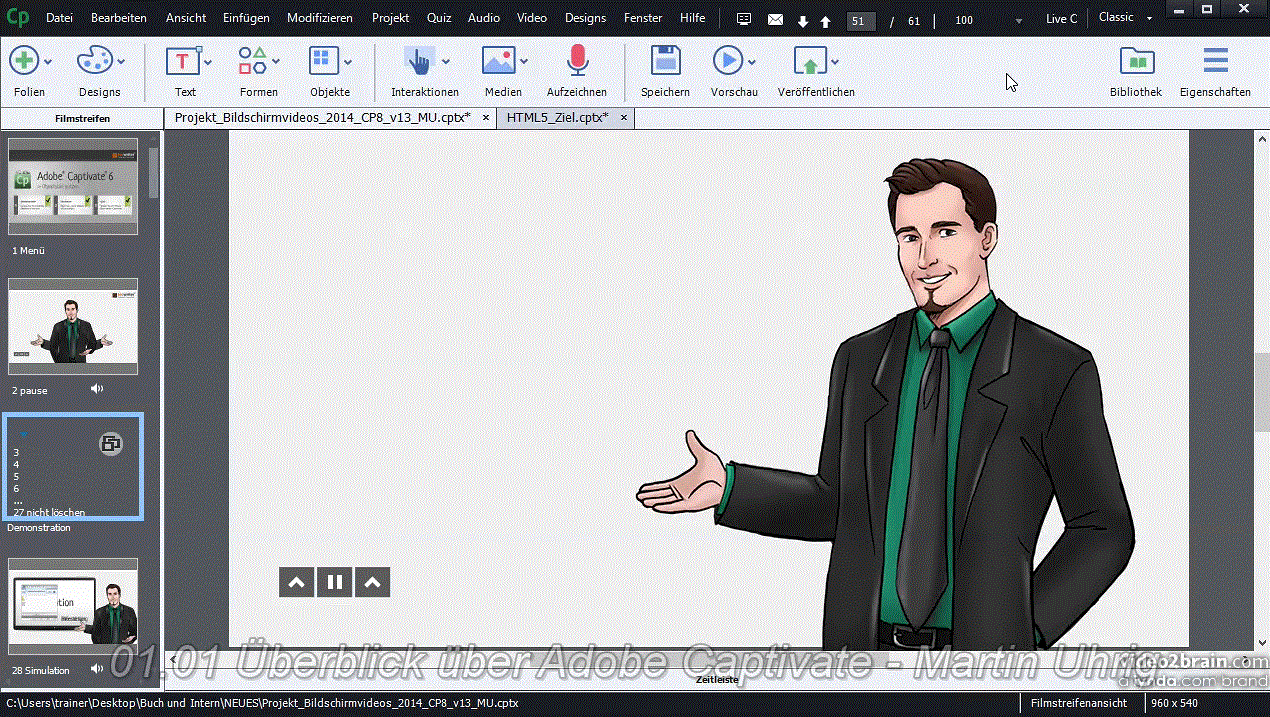The image size is (1270, 717).
Task: Expand the Zeitleiste timeline bar
Action: click(717, 680)
